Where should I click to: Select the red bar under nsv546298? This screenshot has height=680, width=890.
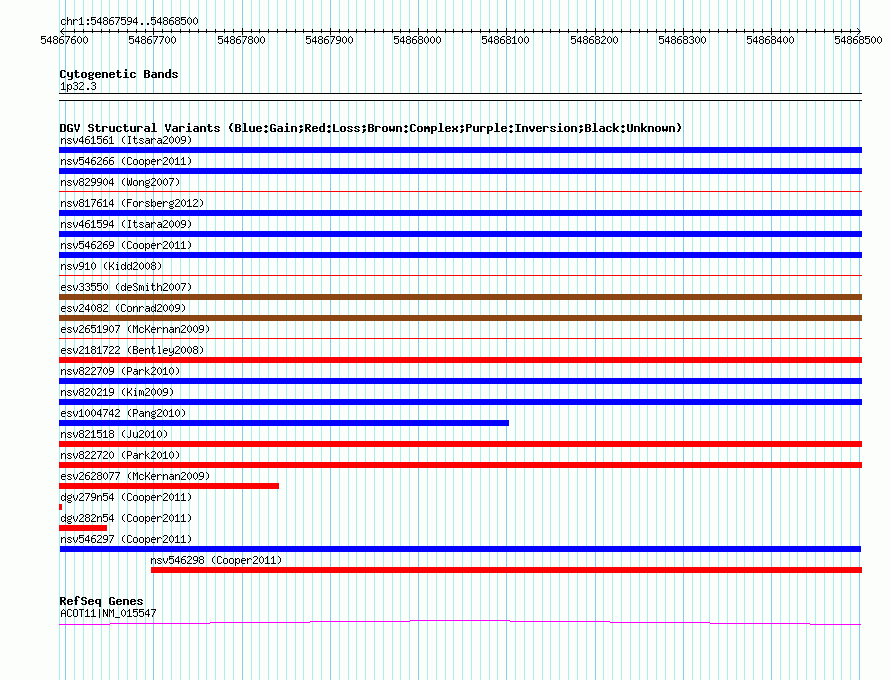tap(506, 570)
